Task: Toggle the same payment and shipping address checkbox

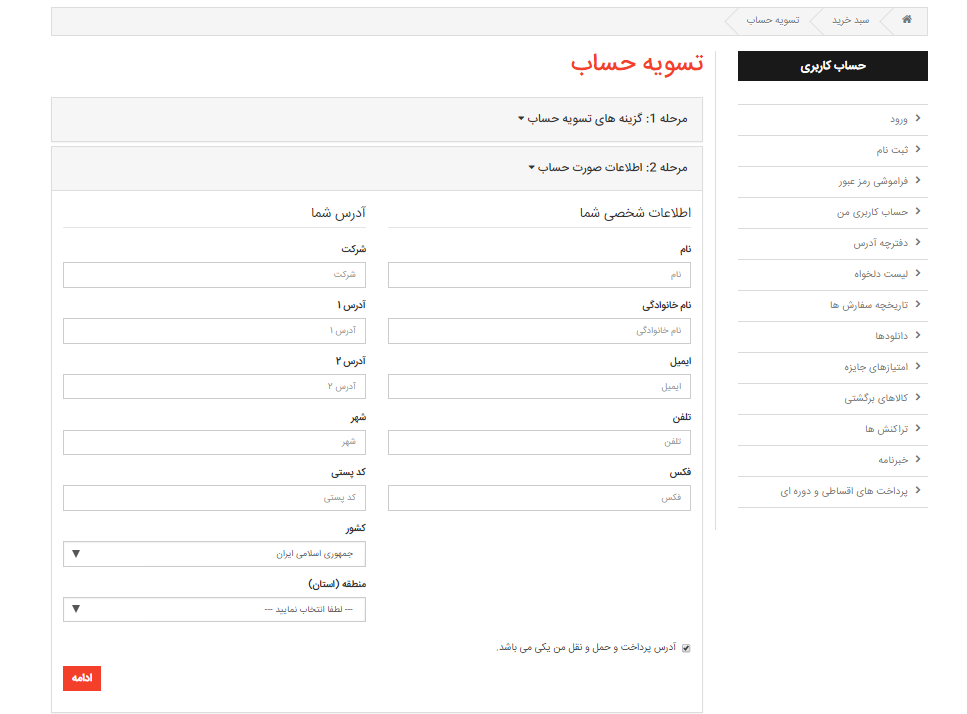Action: point(686,648)
